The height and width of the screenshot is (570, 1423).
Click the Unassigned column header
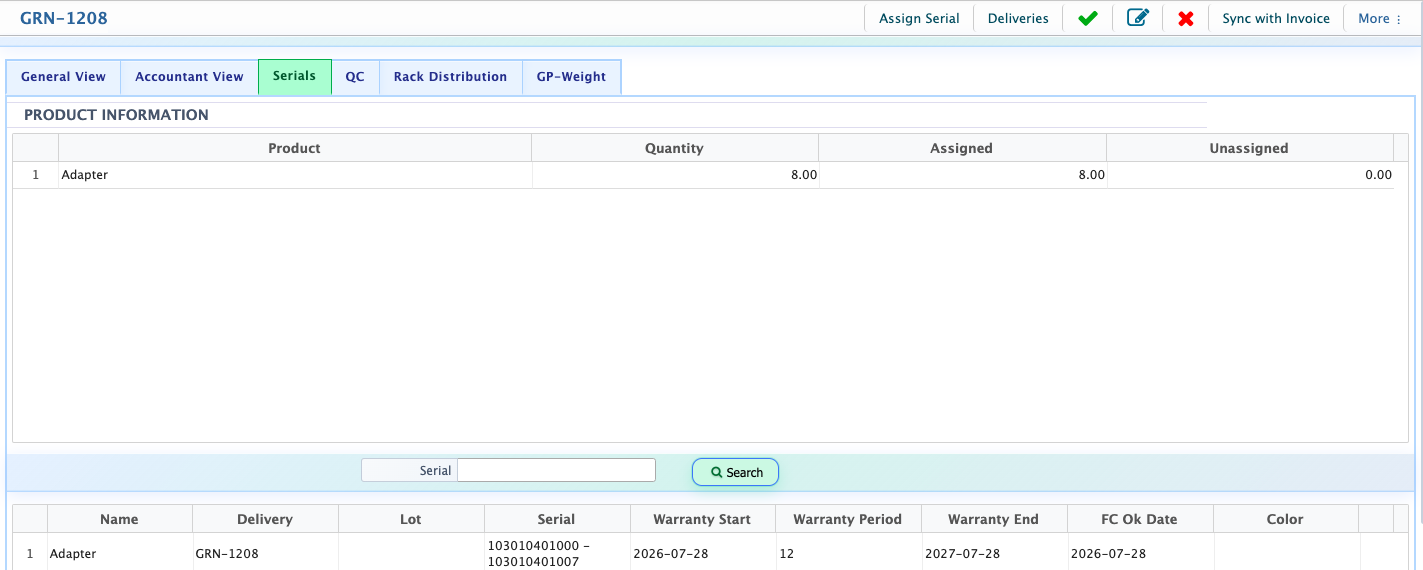tap(1249, 148)
